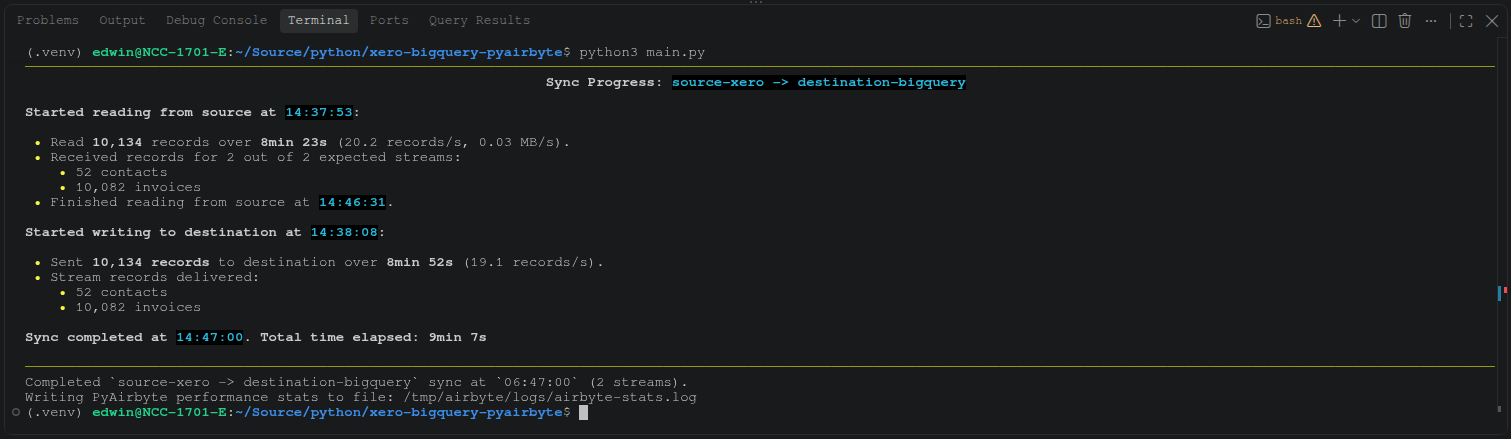Open the Query Results tab

479,20
